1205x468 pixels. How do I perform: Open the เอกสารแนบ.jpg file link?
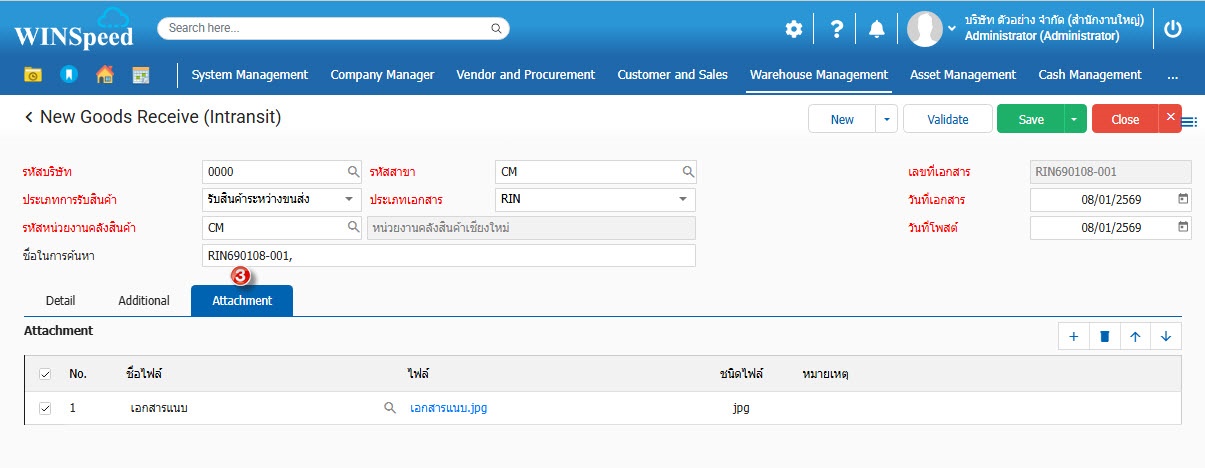coord(448,408)
